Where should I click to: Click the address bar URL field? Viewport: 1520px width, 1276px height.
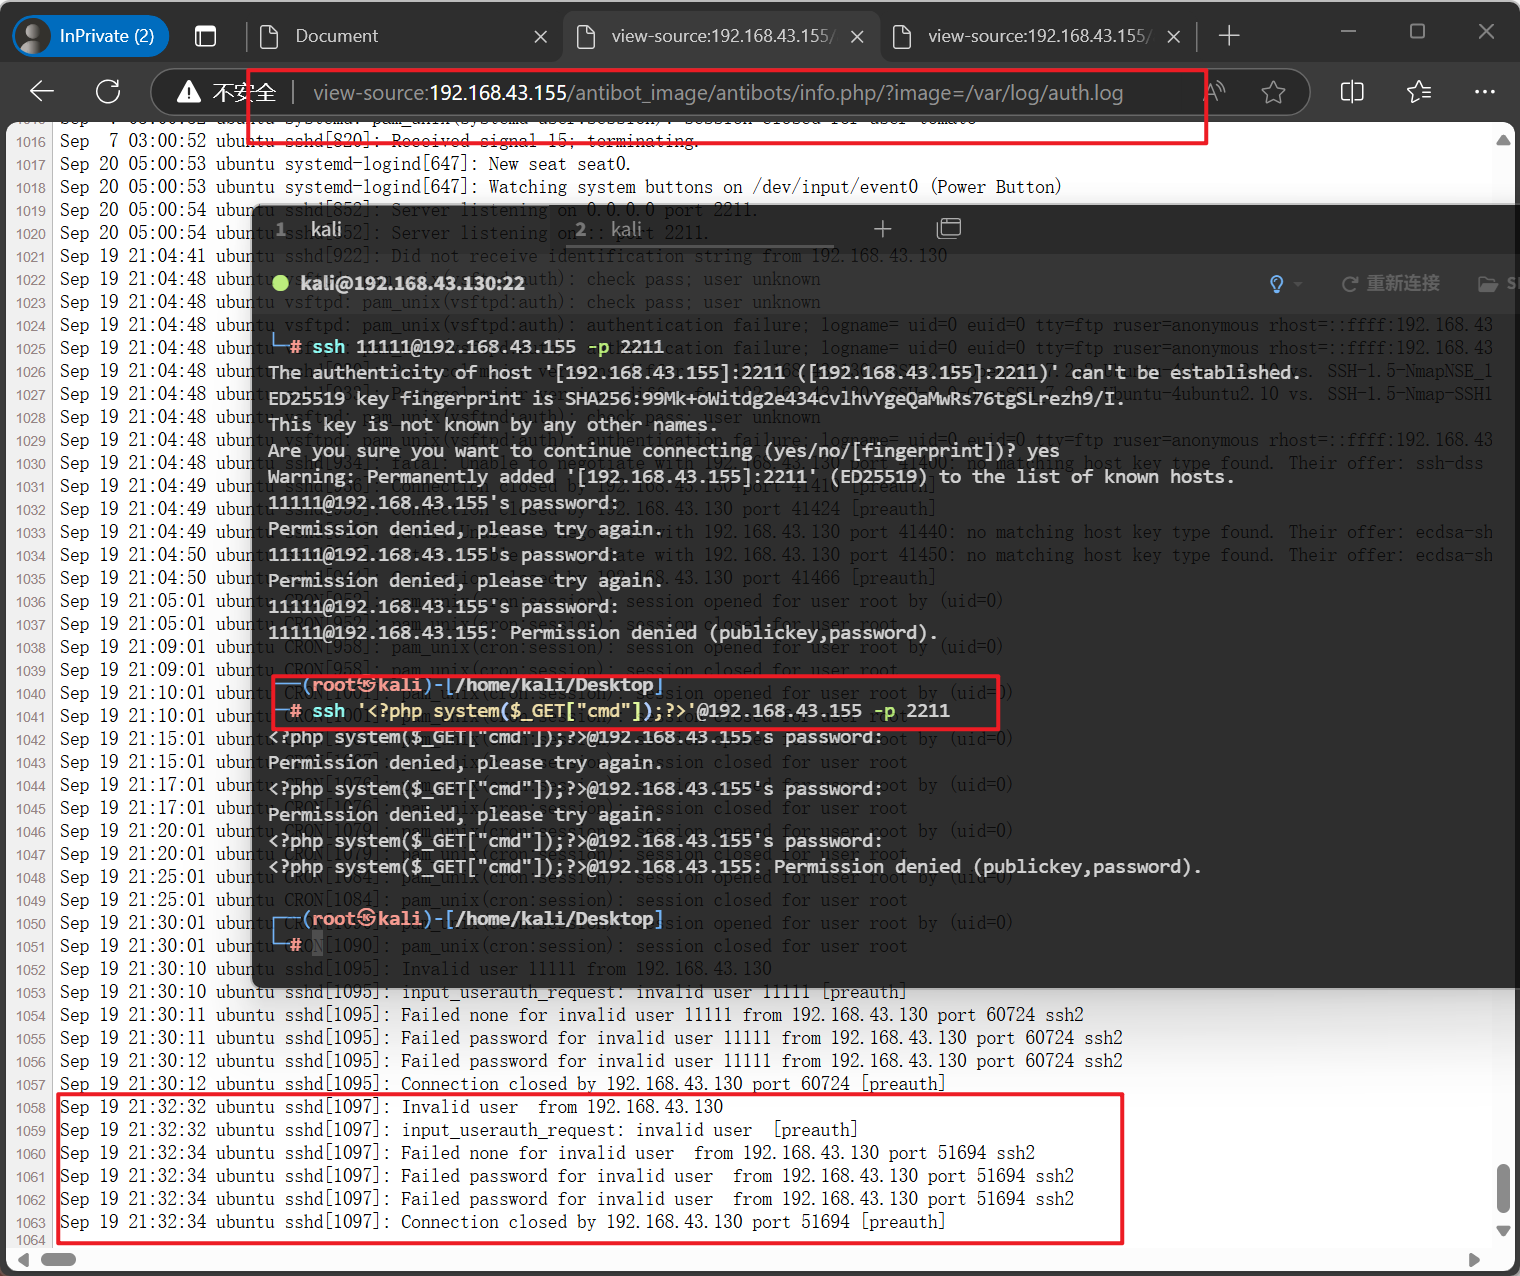pos(717,93)
